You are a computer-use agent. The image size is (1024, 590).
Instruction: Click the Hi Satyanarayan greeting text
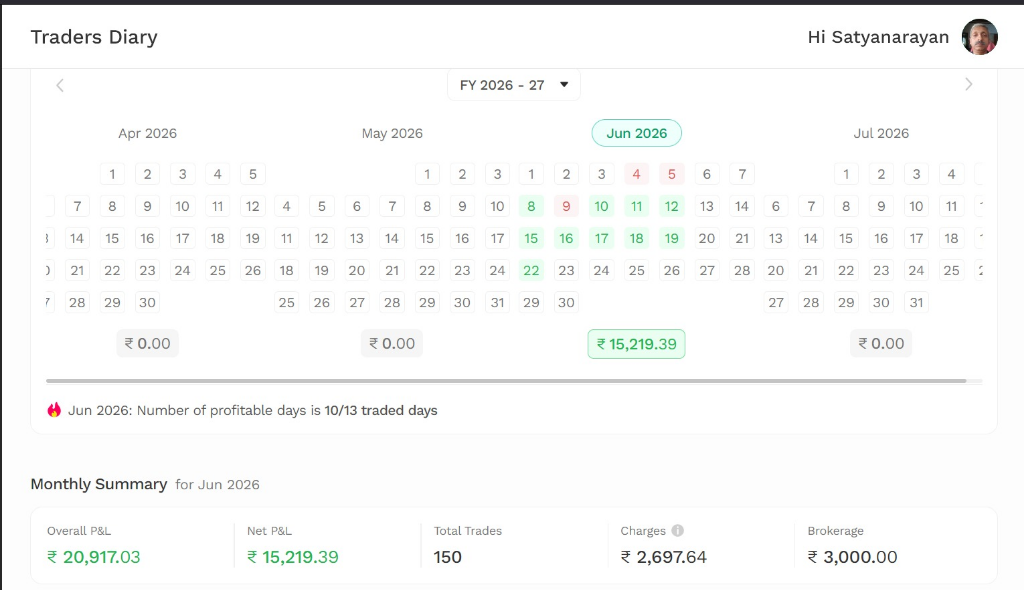coord(878,37)
